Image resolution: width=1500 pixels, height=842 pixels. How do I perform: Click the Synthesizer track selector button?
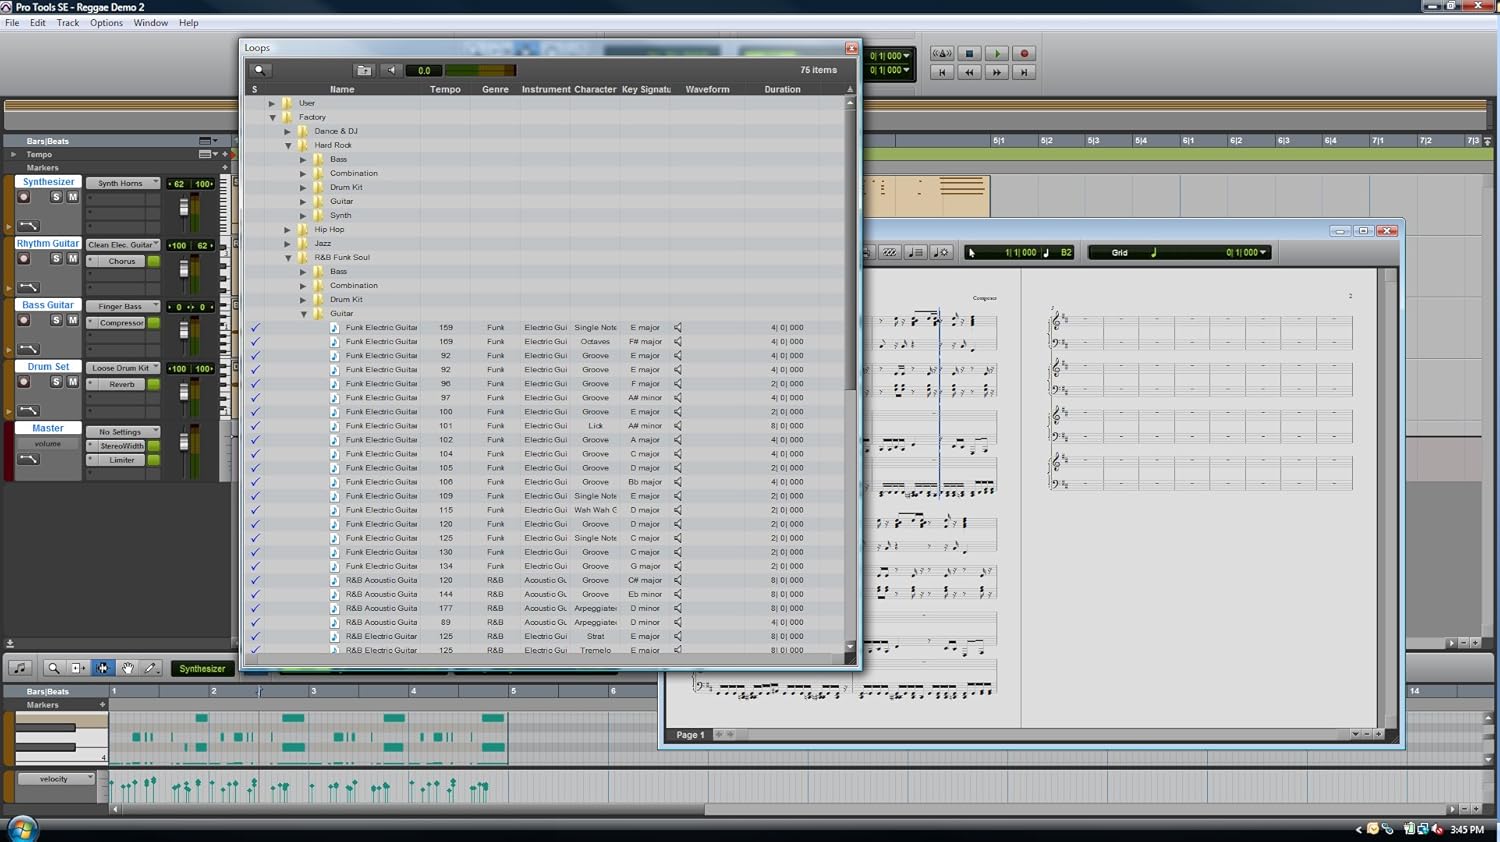tap(202, 667)
